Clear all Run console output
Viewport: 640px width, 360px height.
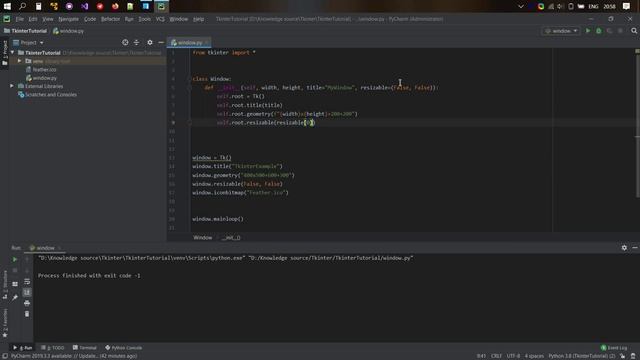click(x=27, y=314)
